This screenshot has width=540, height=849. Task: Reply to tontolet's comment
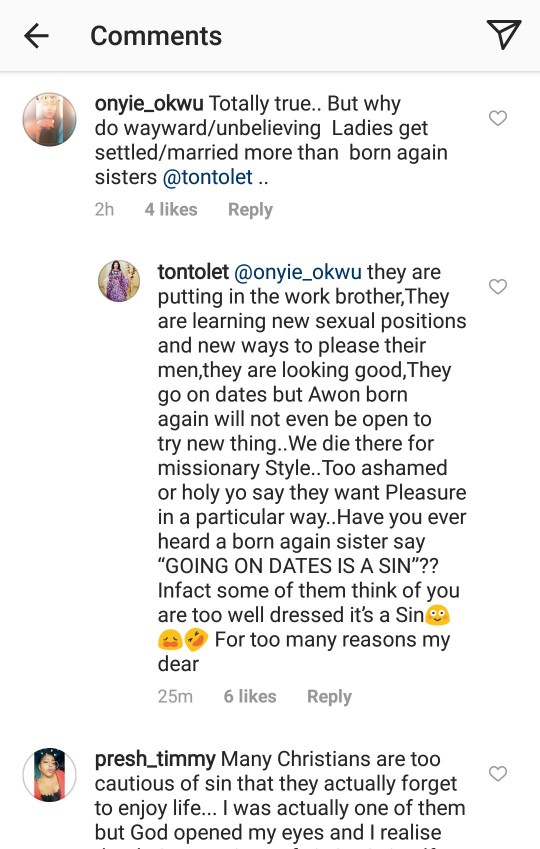329,696
